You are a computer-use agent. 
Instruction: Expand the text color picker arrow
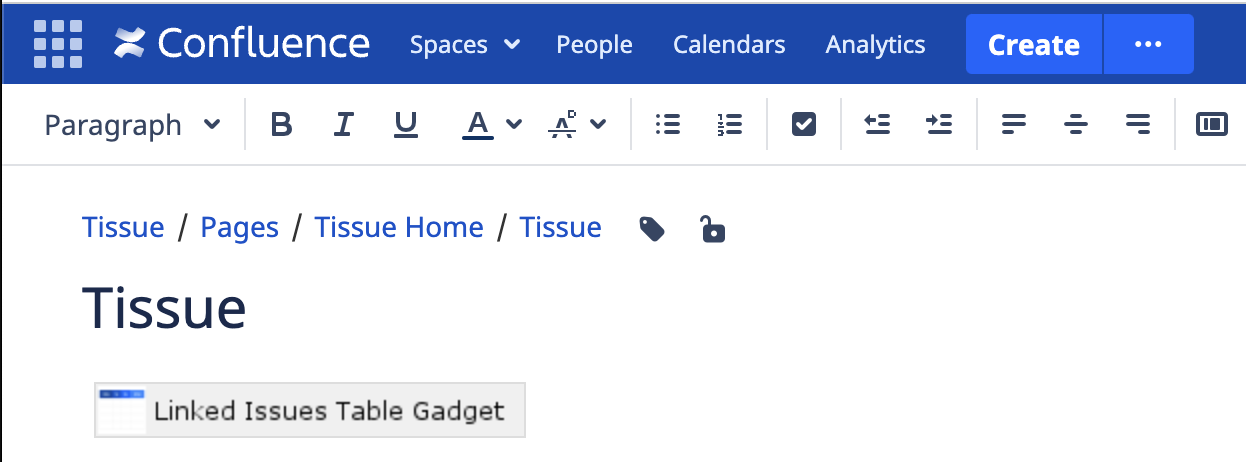tap(514, 124)
